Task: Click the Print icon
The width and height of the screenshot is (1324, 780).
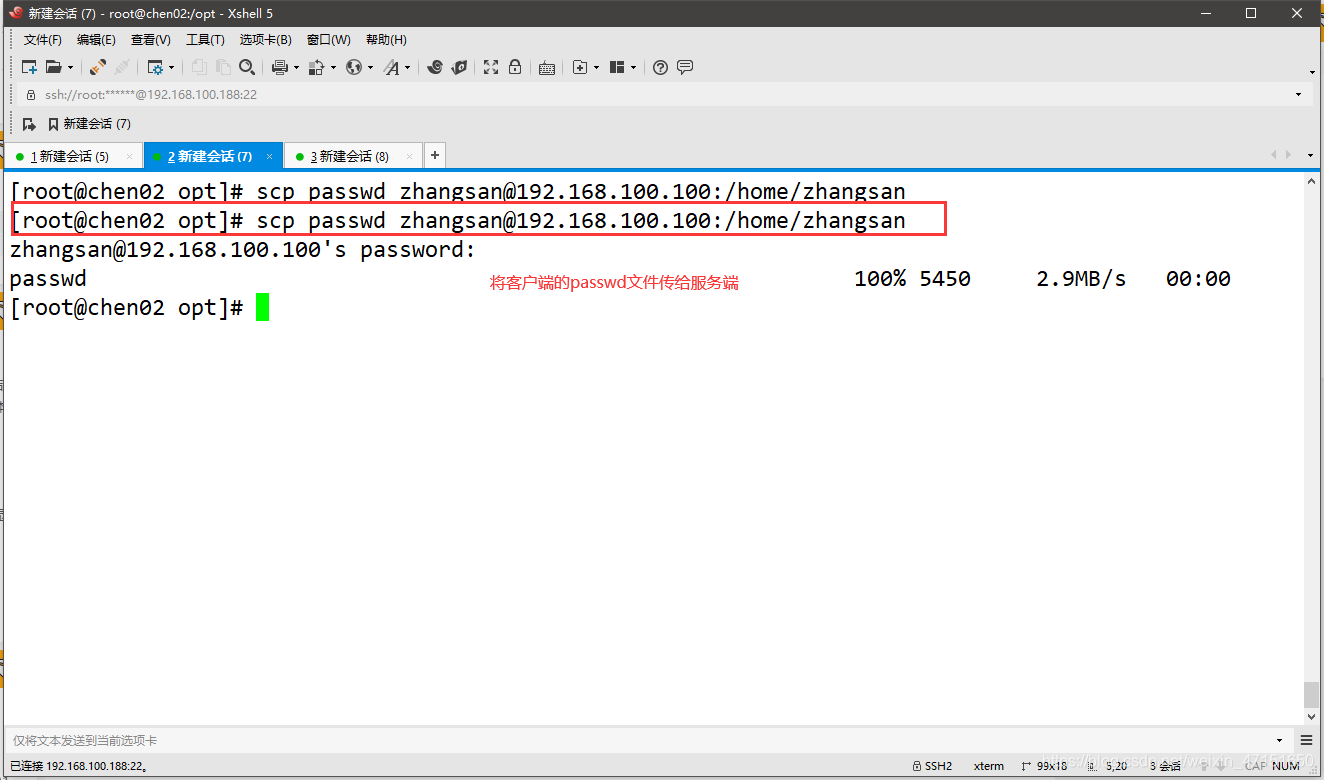Action: 280,67
